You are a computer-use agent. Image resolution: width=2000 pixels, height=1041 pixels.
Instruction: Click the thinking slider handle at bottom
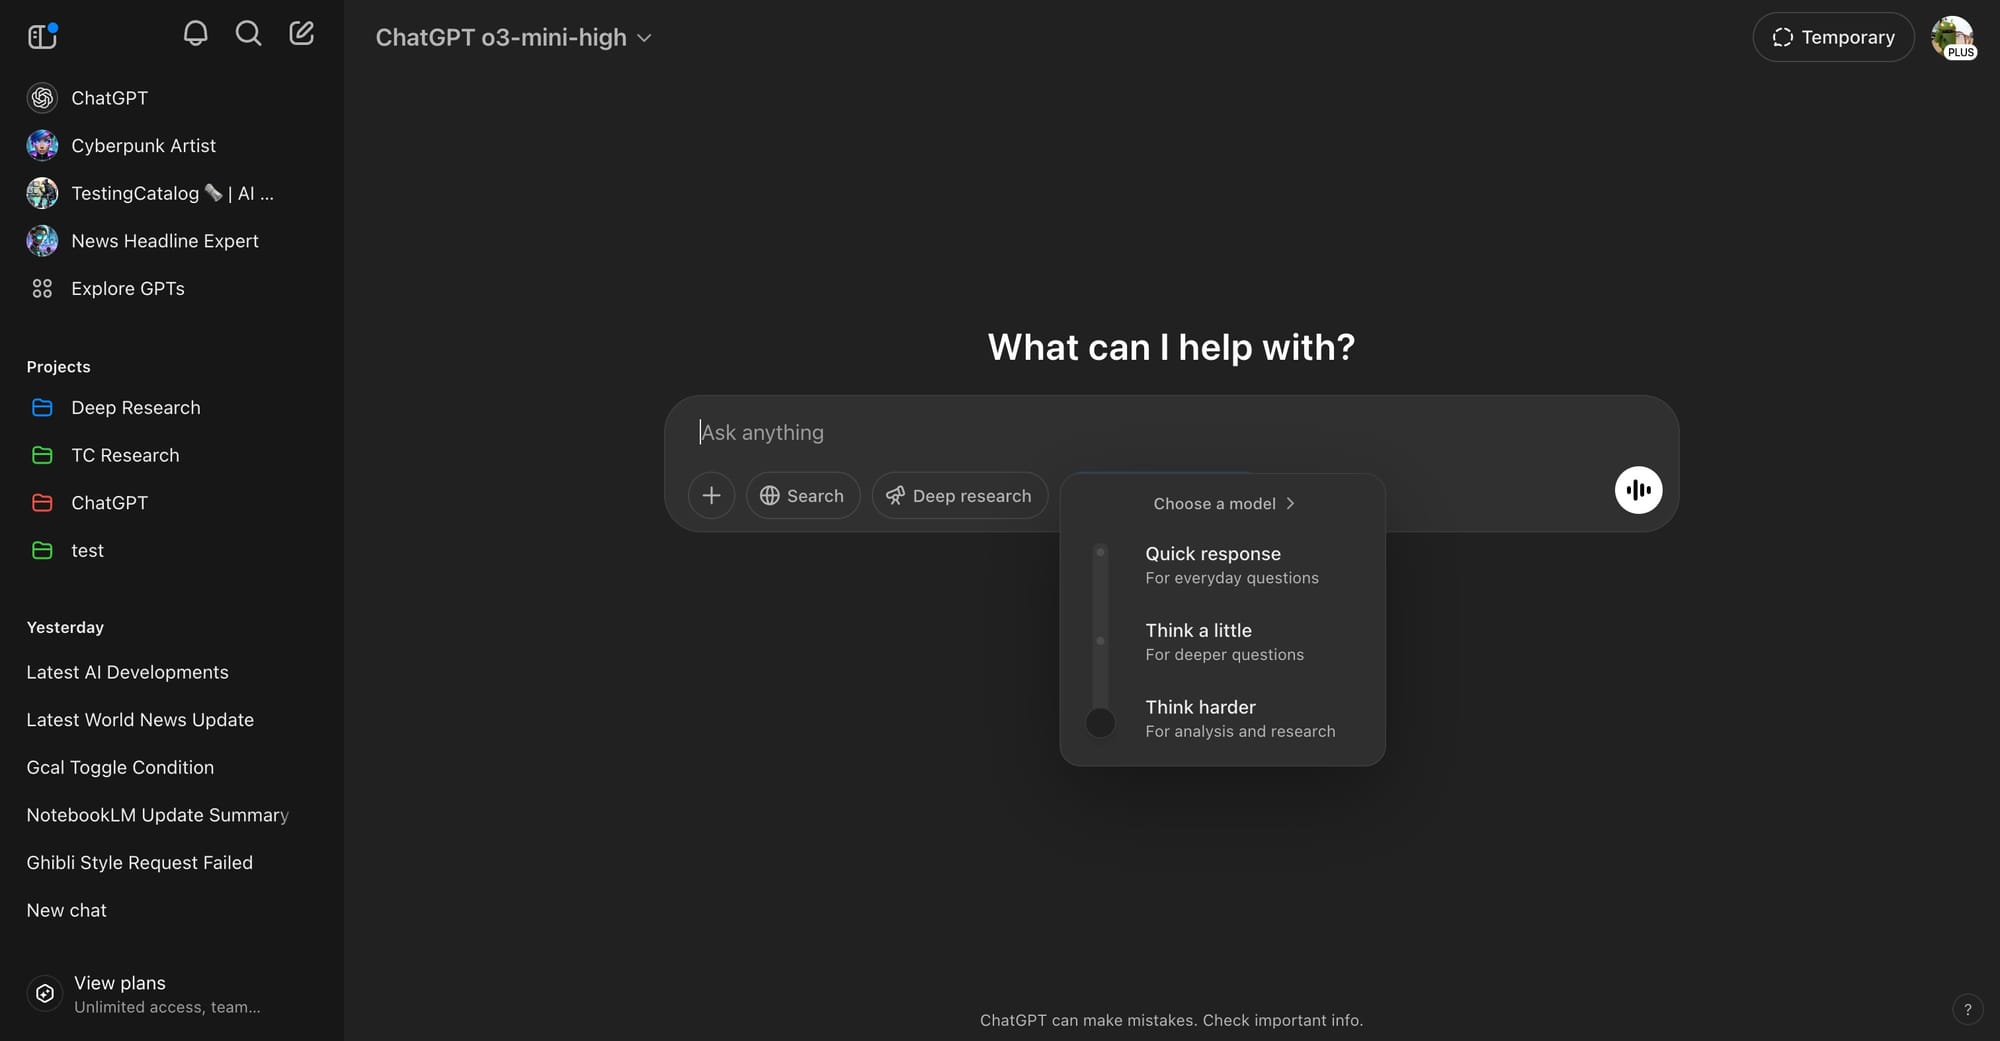pos(1100,722)
